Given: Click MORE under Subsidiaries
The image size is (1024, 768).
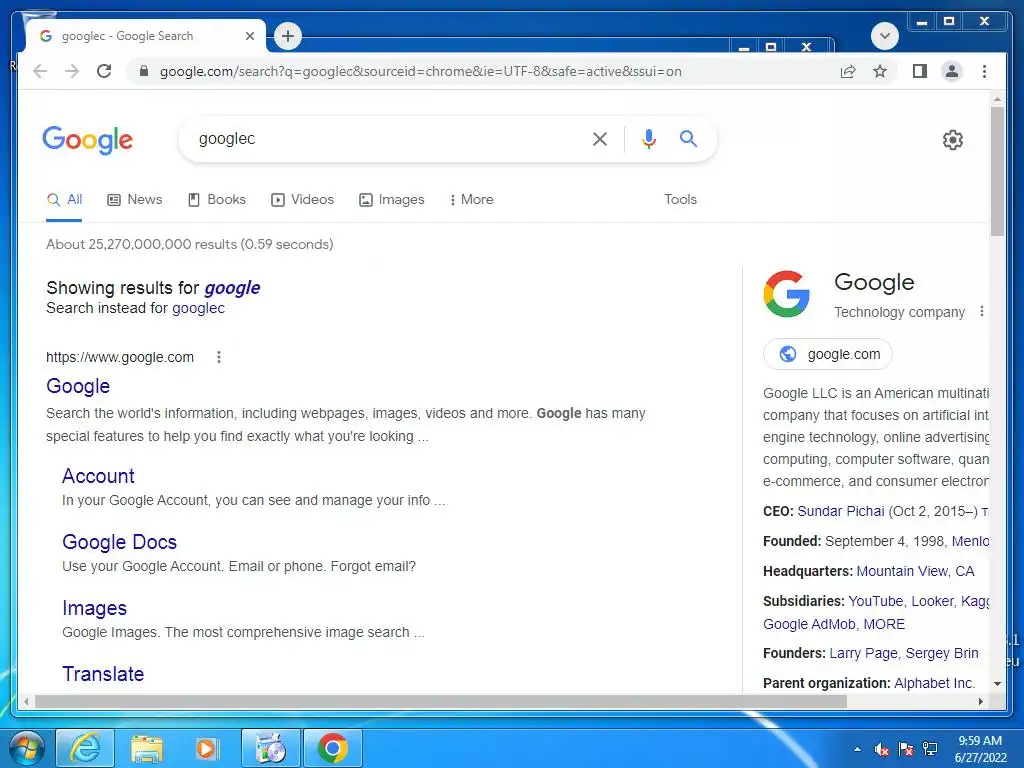Looking at the screenshot, I should (x=884, y=624).
